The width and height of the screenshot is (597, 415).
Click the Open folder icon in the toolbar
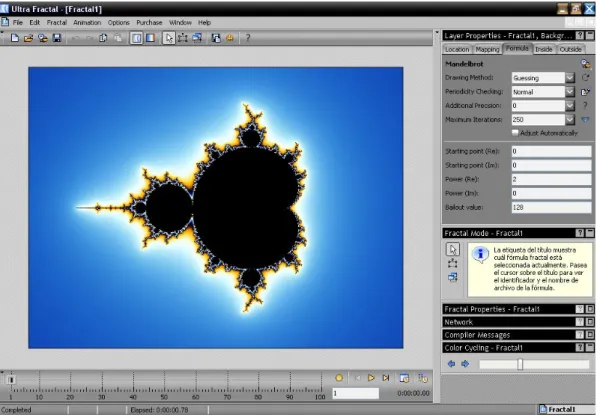pyautogui.click(x=29, y=38)
